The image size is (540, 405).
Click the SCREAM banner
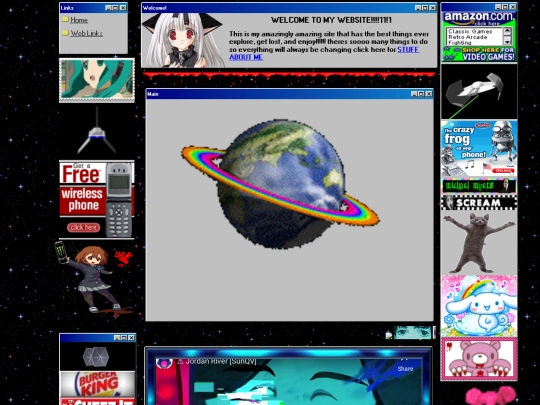coord(479,202)
